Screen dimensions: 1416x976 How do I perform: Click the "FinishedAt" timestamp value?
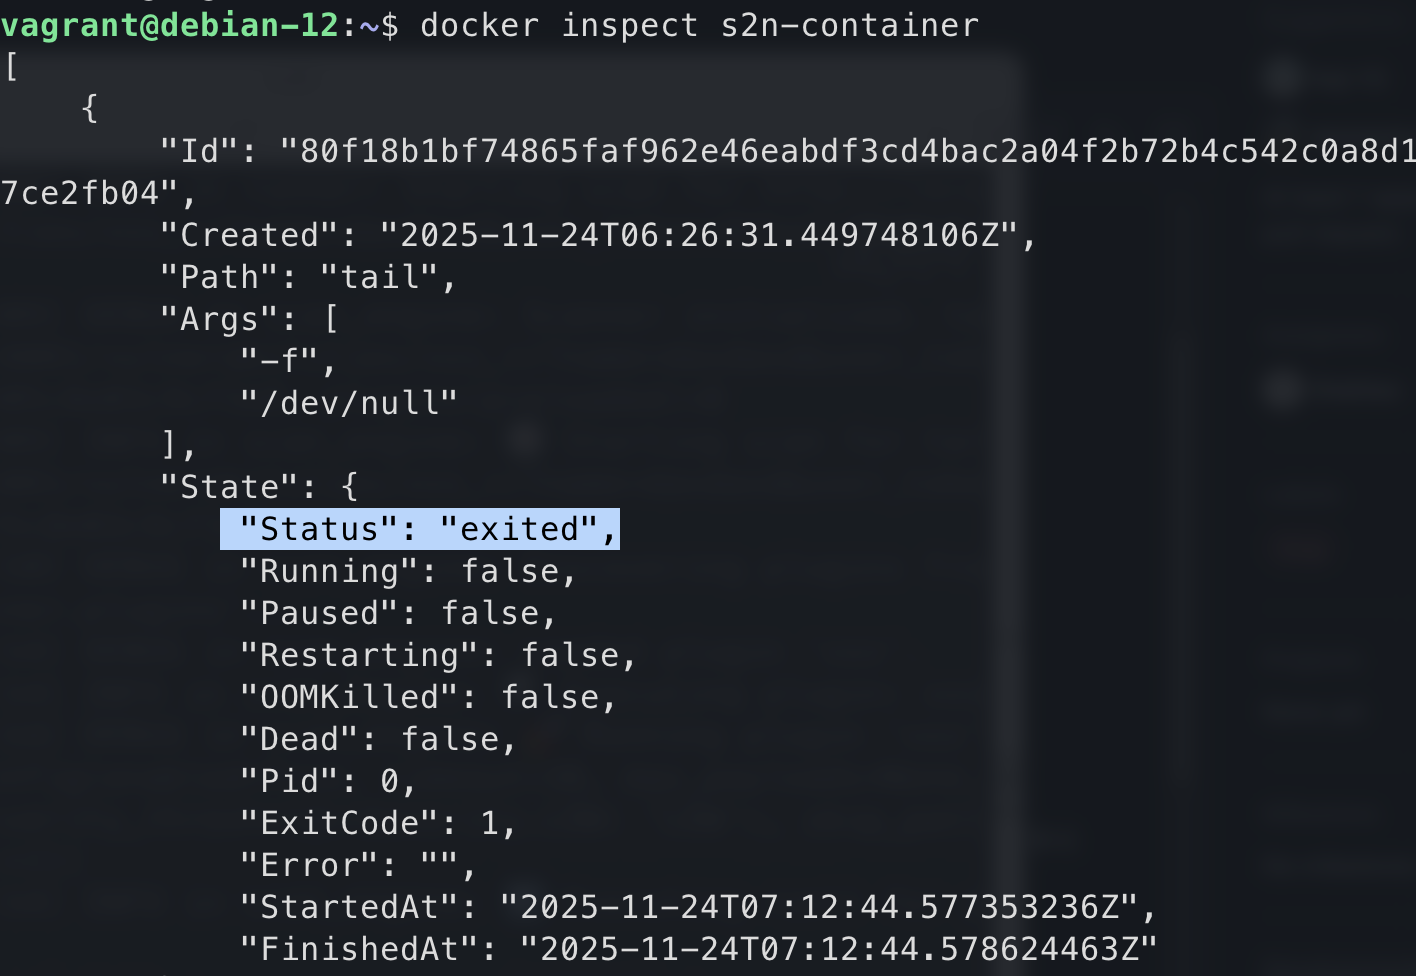pos(838,949)
